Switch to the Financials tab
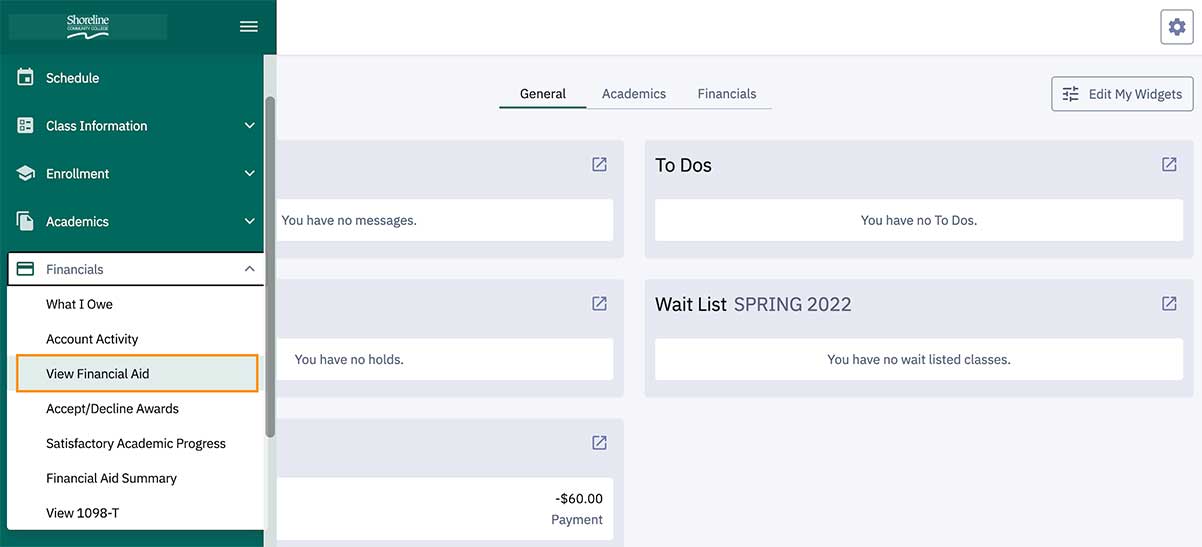The width and height of the screenshot is (1202, 547). 727,93
